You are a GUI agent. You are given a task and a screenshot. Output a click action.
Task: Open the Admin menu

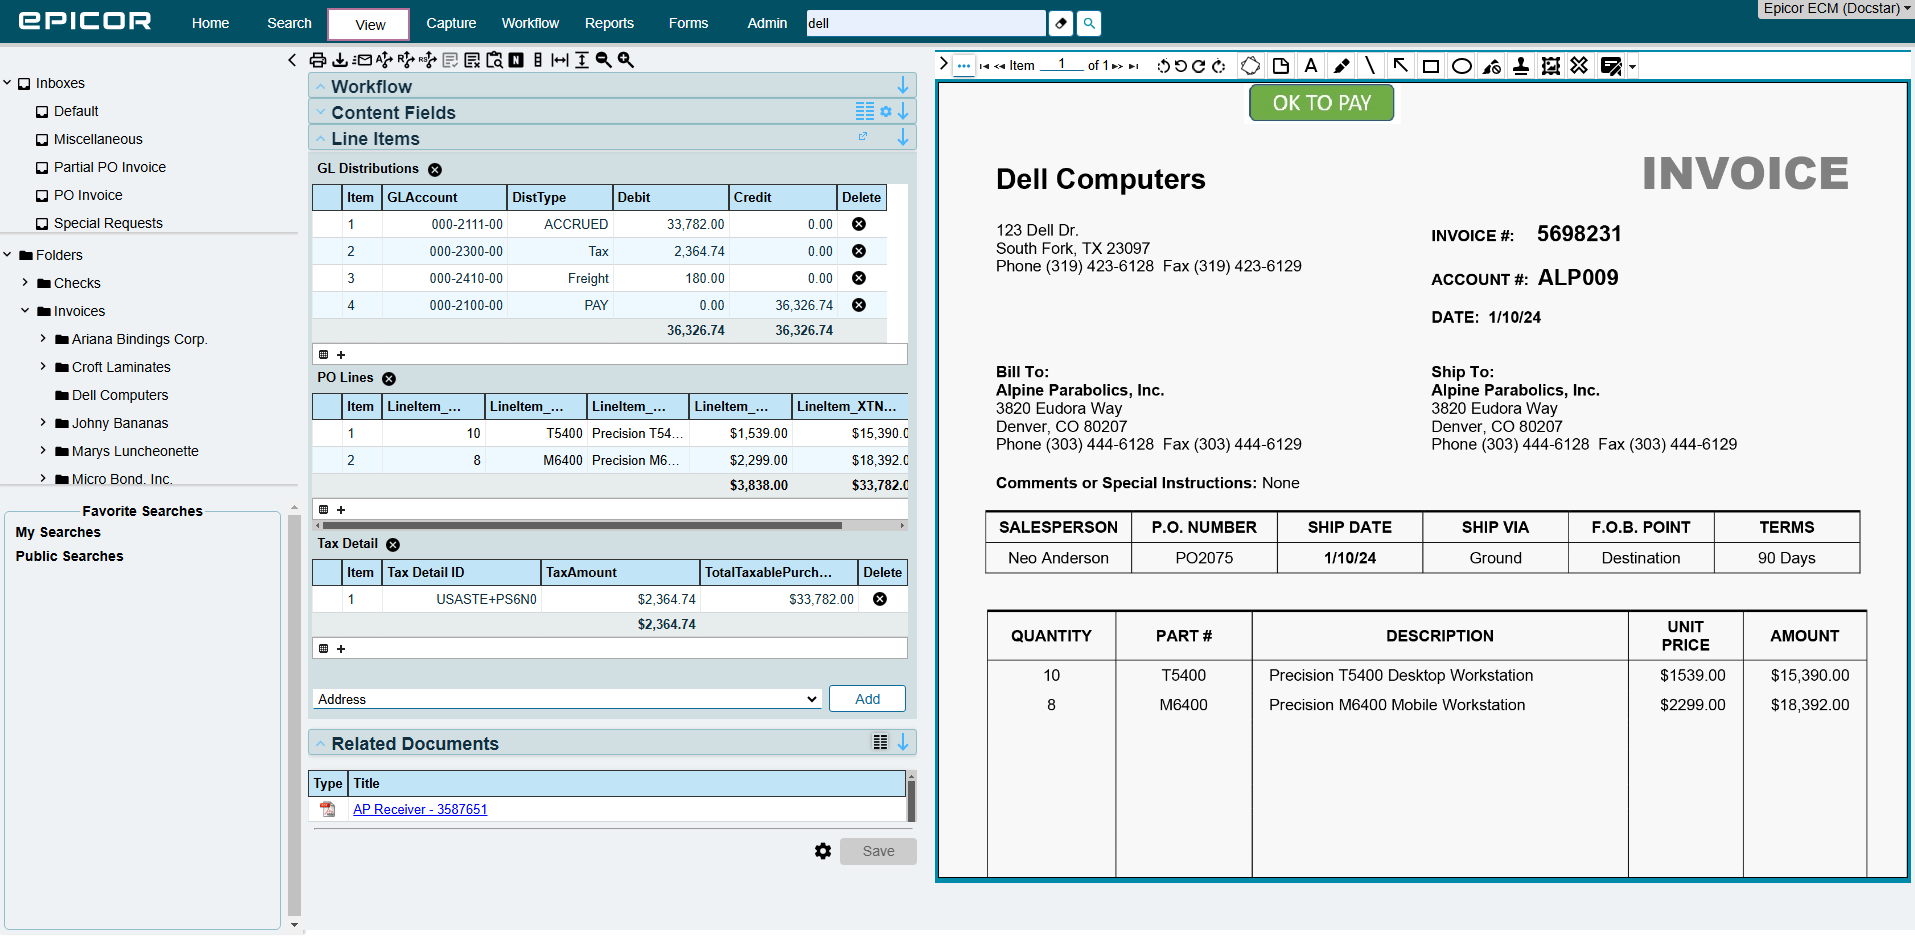click(767, 23)
